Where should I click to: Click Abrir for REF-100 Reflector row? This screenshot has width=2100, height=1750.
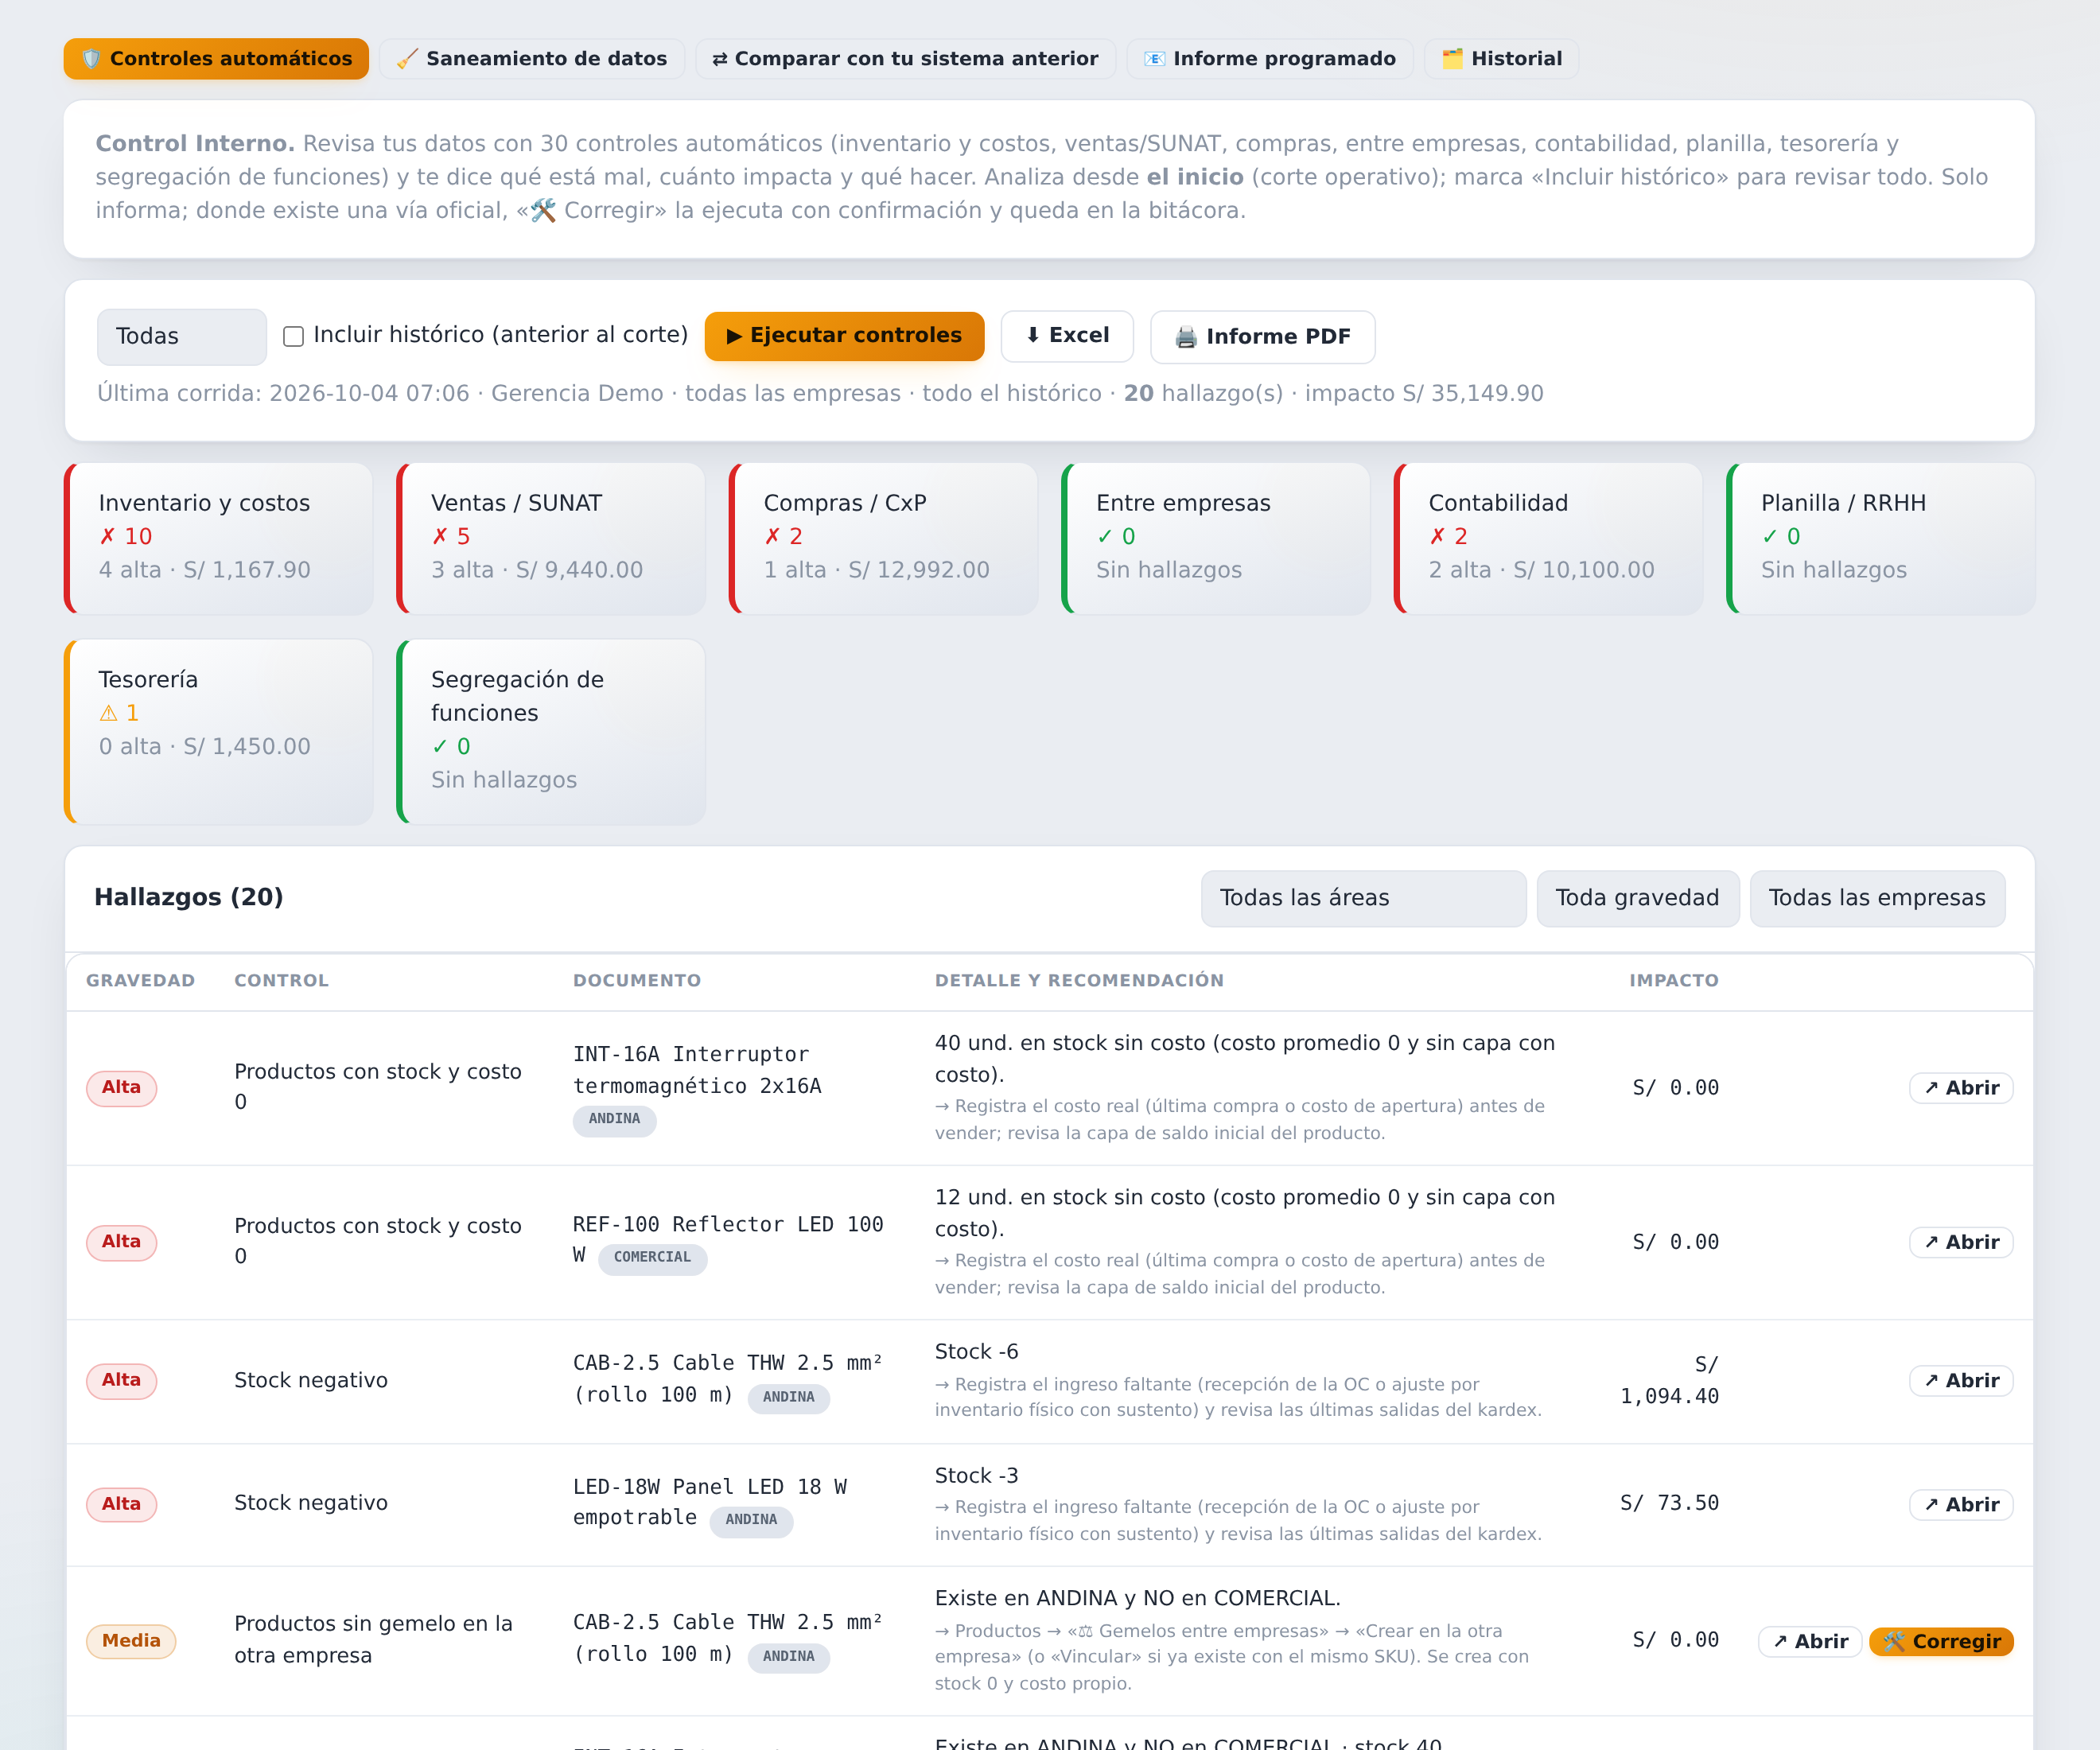pyautogui.click(x=1961, y=1242)
